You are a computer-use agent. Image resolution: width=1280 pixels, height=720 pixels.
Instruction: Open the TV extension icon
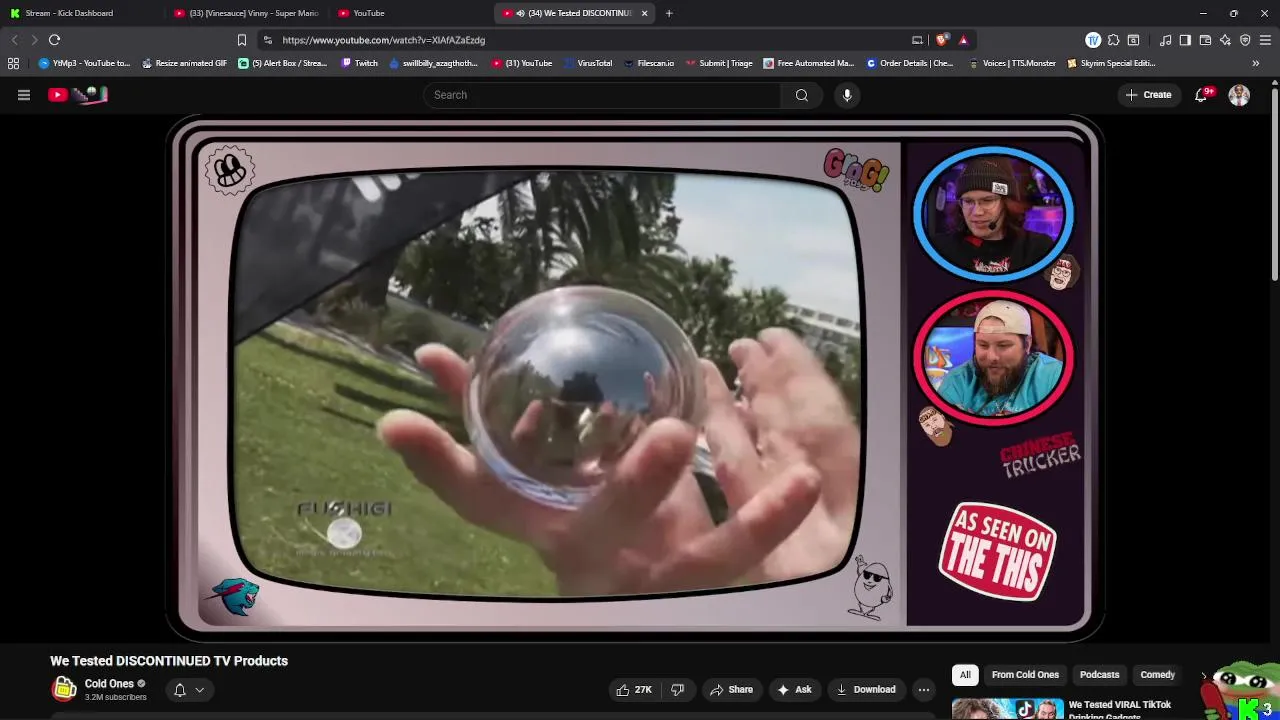tap(1093, 40)
